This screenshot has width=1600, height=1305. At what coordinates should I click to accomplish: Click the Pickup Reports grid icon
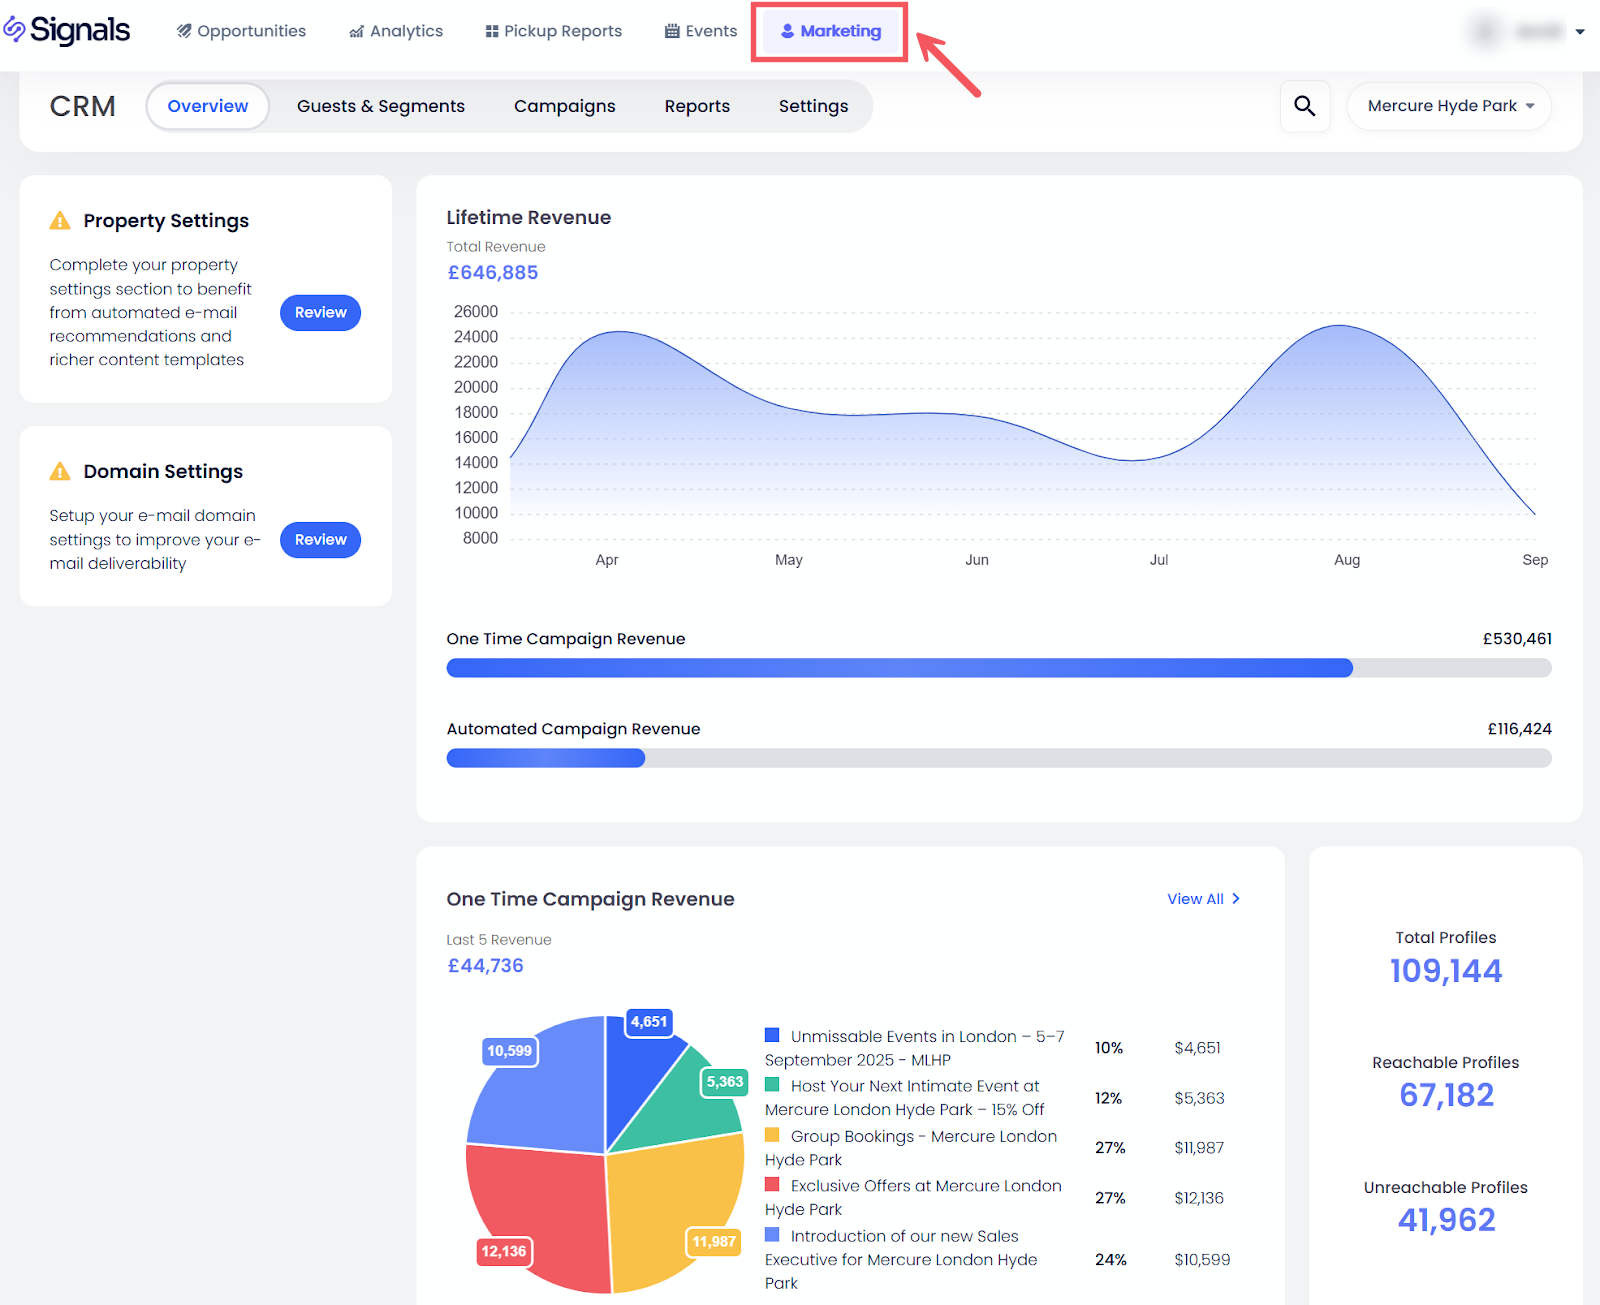[x=492, y=31]
